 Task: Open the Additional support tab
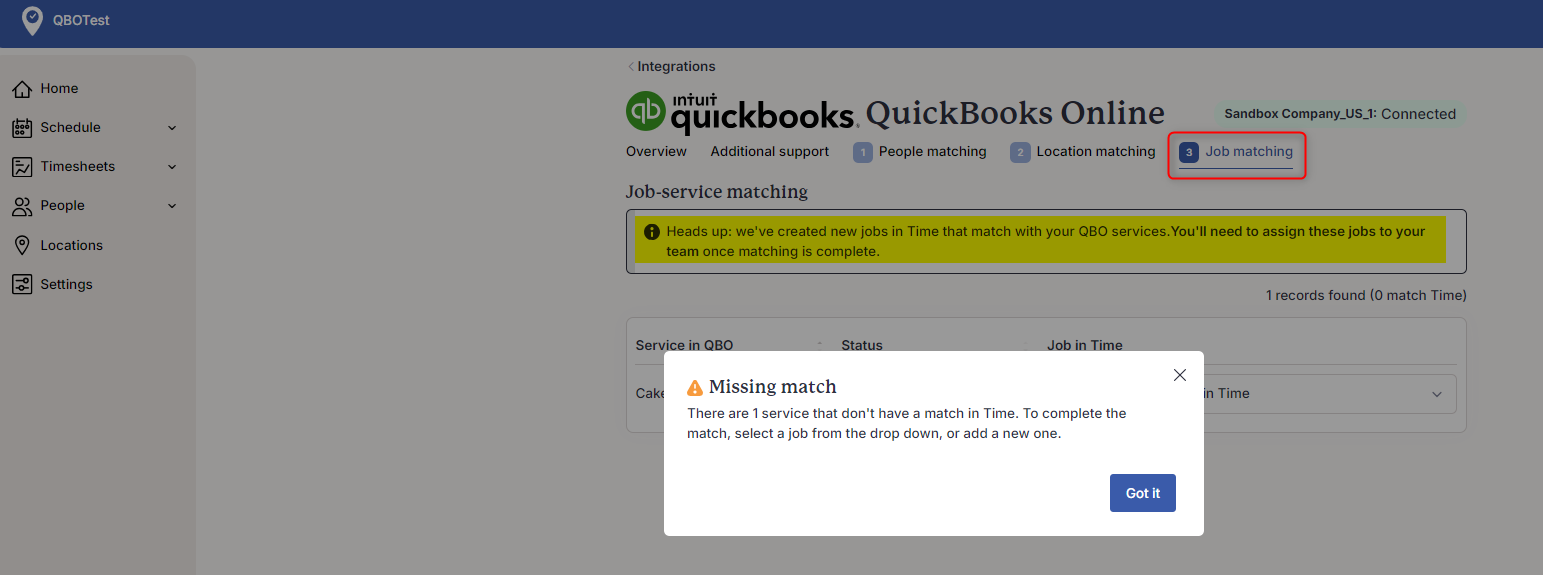point(770,152)
